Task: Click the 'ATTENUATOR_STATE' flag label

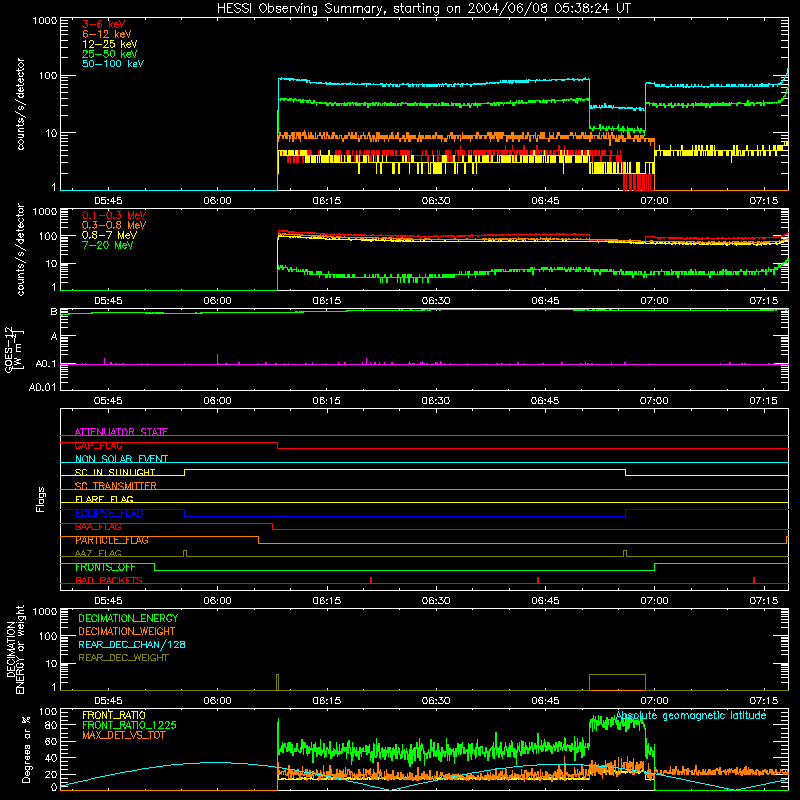Action: pos(121,432)
